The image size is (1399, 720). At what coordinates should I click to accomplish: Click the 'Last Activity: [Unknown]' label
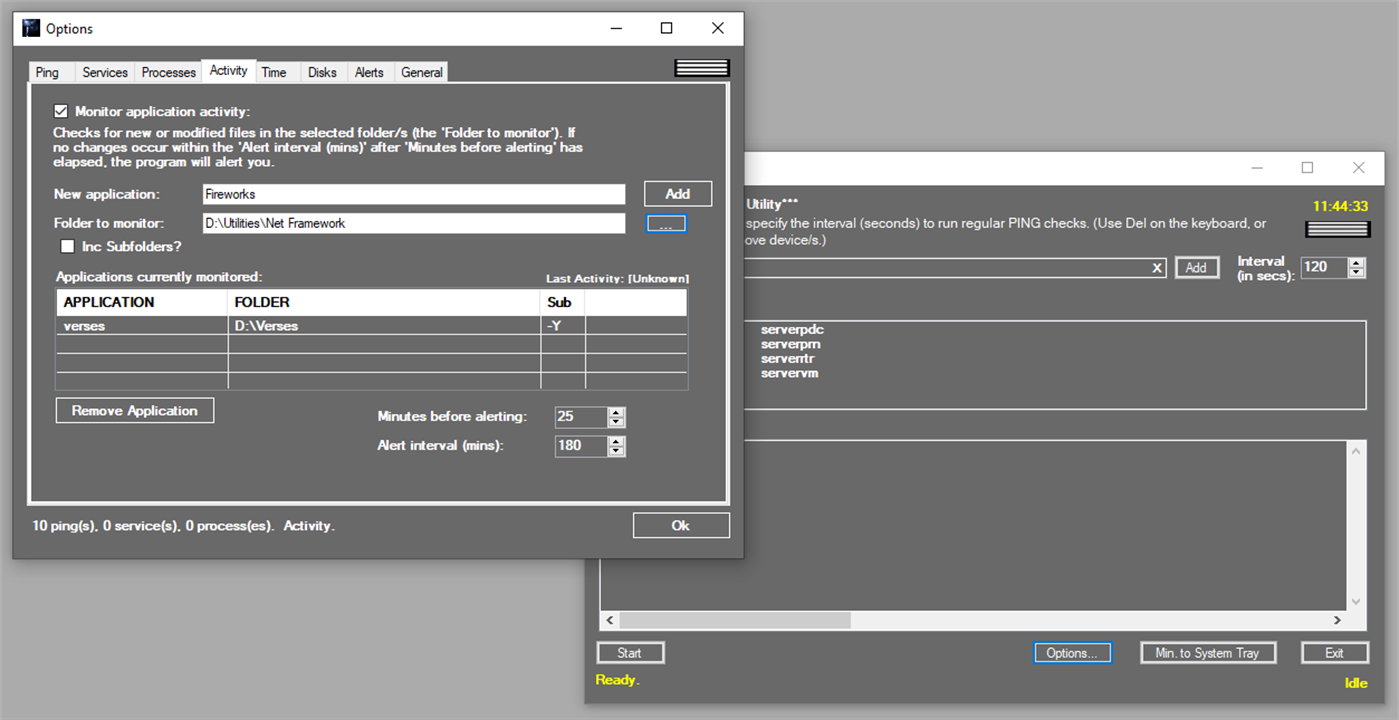coord(617,278)
